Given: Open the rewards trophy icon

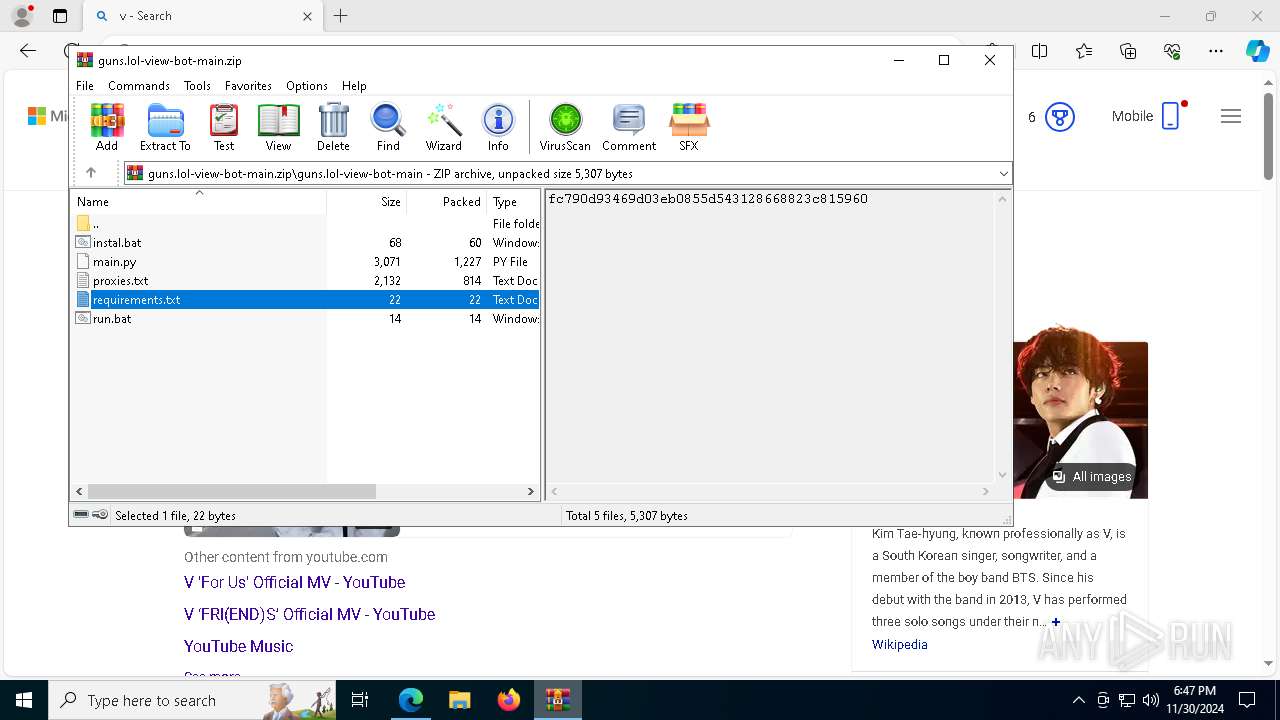Looking at the screenshot, I should click(x=1059, y=117).
